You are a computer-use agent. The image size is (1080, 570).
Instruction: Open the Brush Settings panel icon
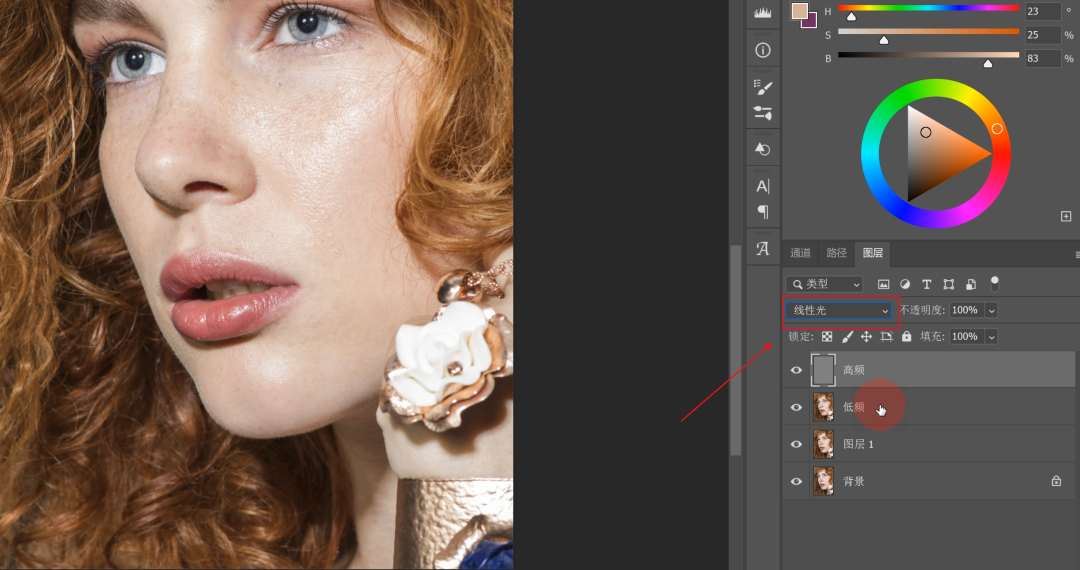pyautogui.click(x=762, y=87)
